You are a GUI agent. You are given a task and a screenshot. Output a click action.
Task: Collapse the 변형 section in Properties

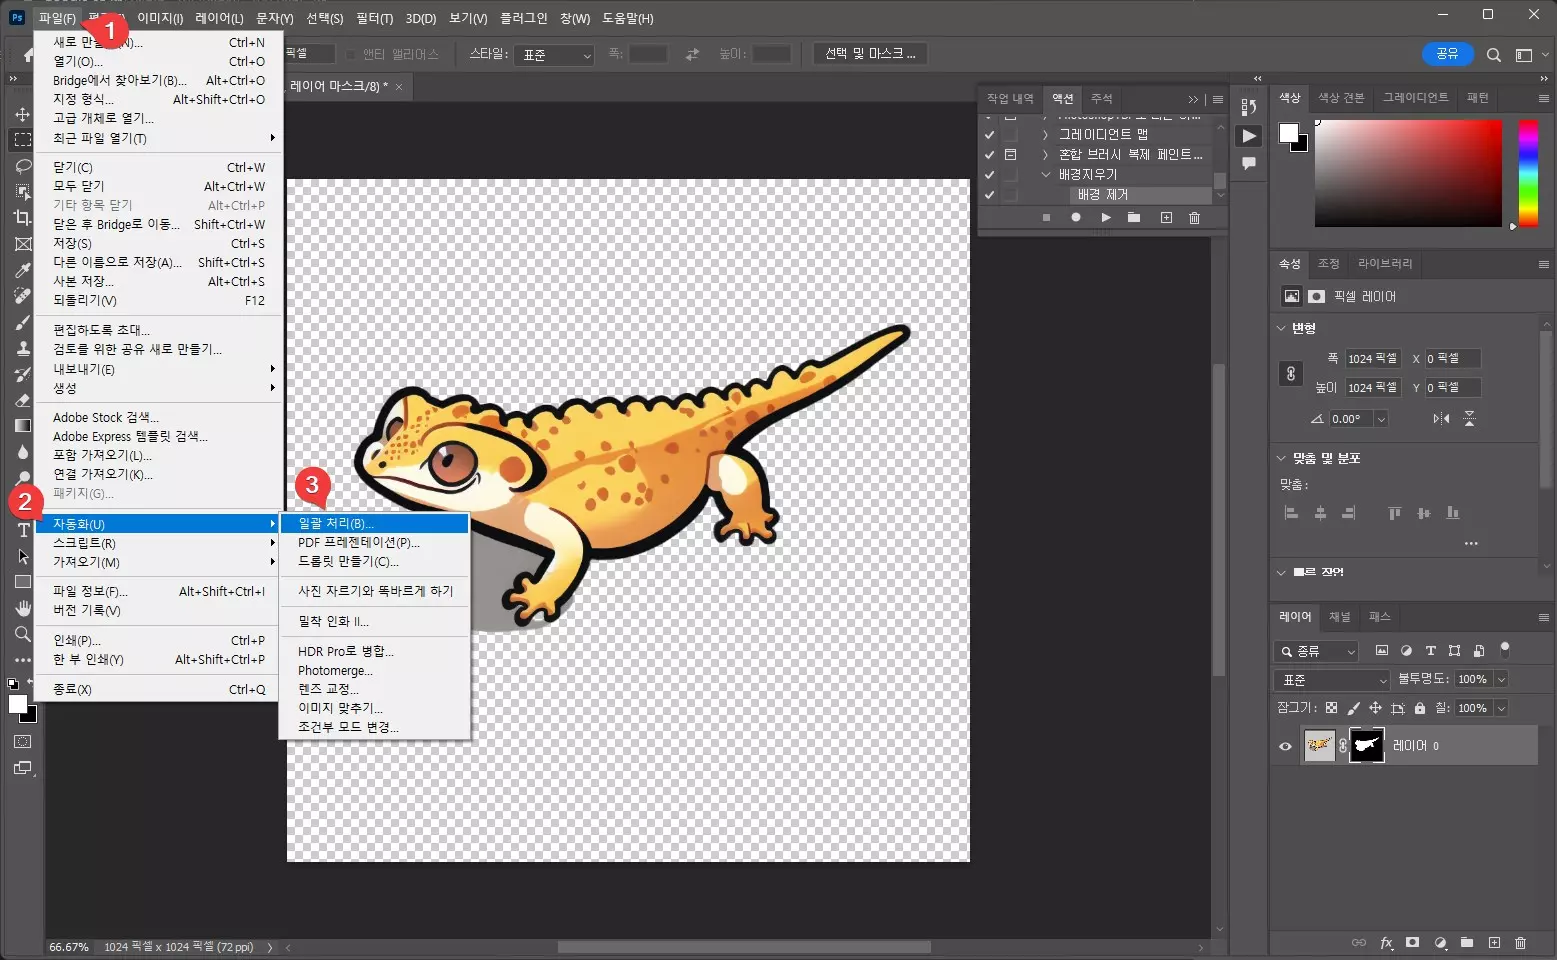click(1281, 328)
